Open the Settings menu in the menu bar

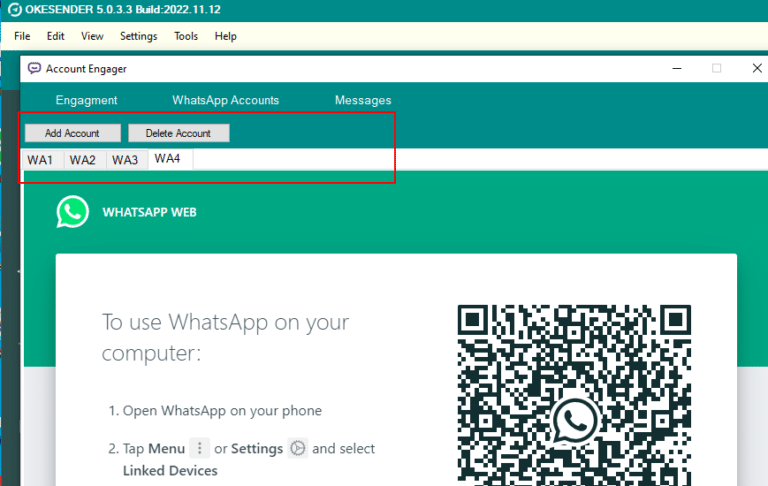[x=138, y=36]
